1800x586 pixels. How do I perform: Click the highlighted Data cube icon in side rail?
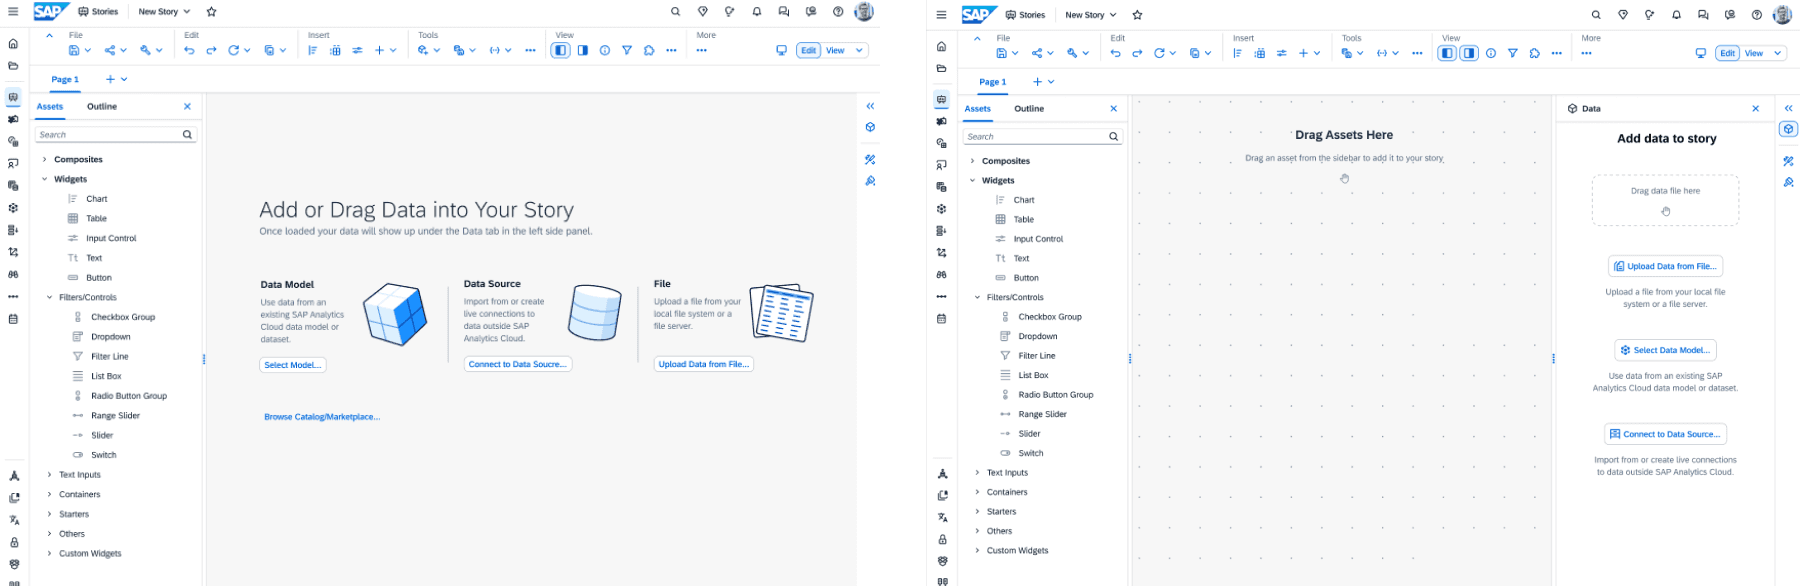[1788, 129]
